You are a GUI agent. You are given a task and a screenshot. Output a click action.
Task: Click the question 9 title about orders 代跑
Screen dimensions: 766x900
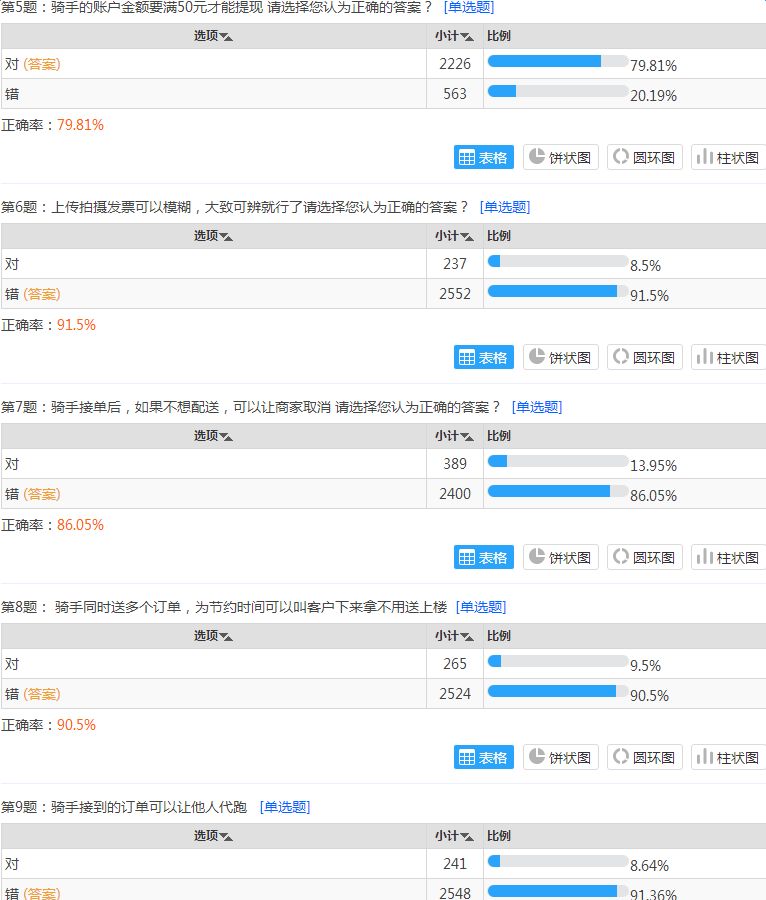point(123,807)
